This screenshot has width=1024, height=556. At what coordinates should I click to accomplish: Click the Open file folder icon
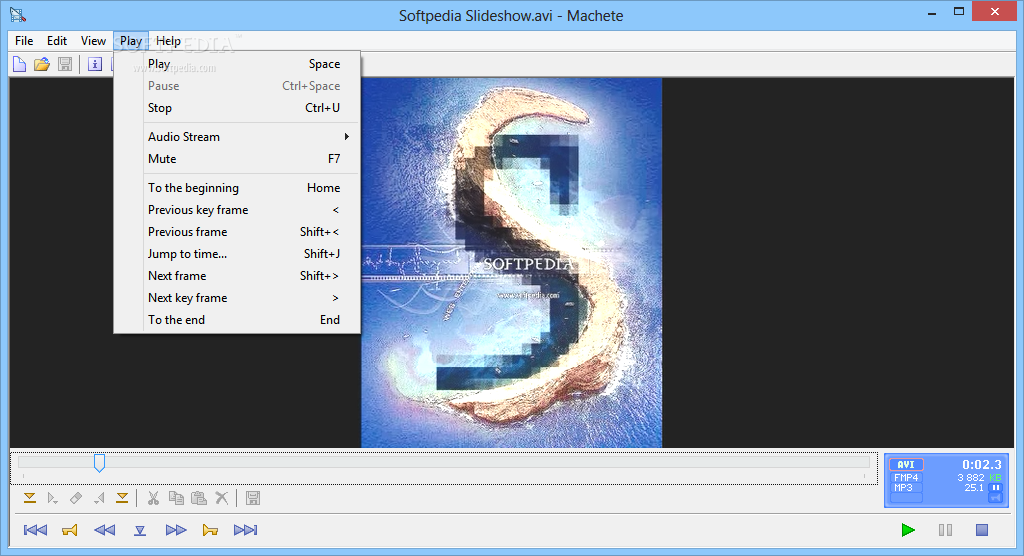click(42, 64)
